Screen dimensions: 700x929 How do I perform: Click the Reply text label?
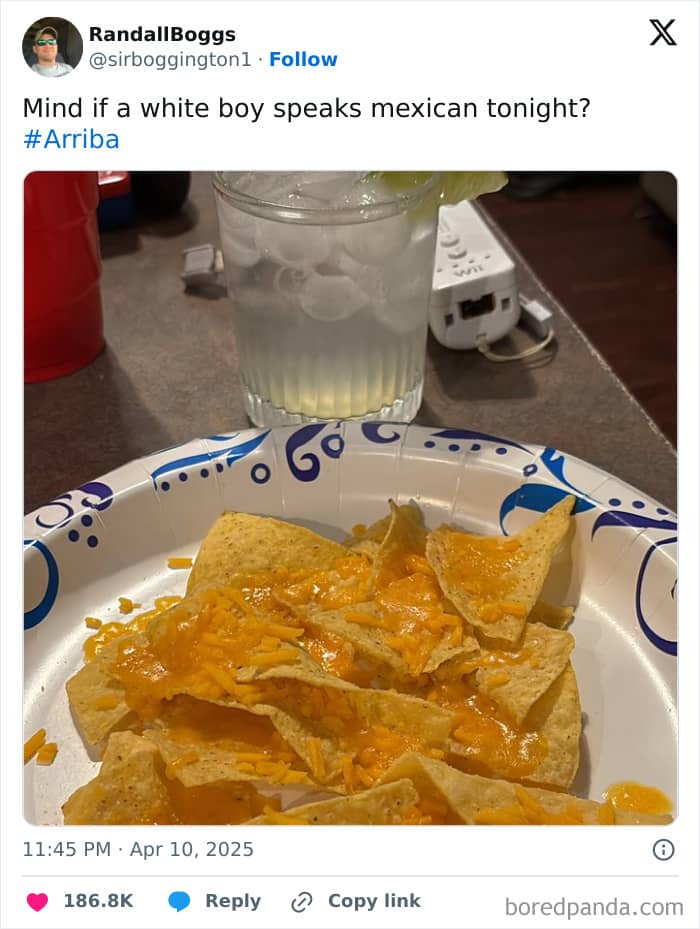[x=233, y=901]
